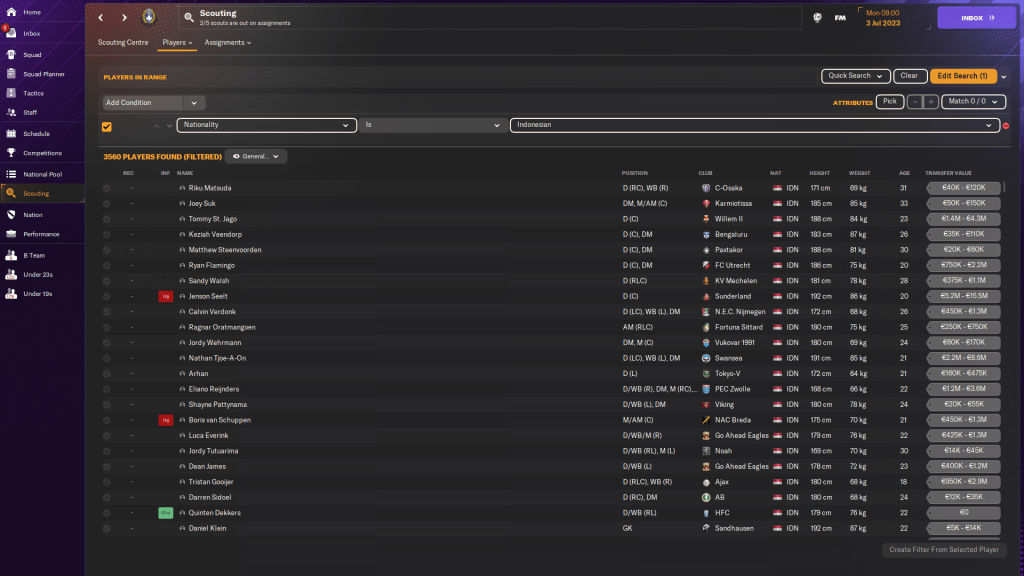Switch to the Scouting Centre tab
Screen dimensions: 1024x576
pyautogui.click(x=125, y=43)
